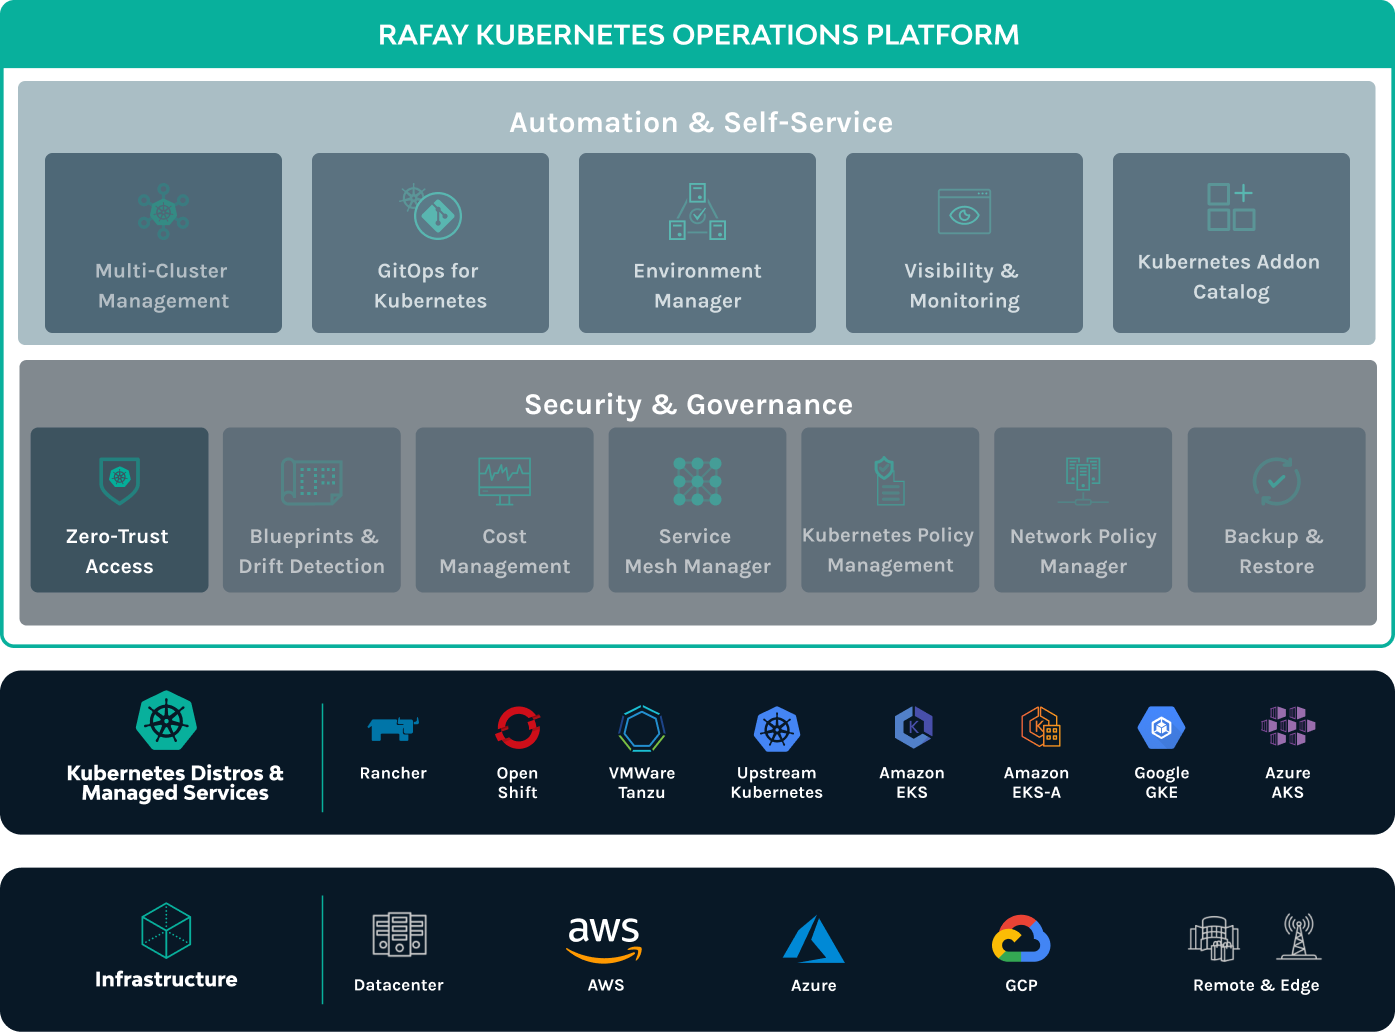This screenshot has height=1032, width=1395.
Task: Click the Kubernetes Distros & Managed Services text
Action: [175, 783]
